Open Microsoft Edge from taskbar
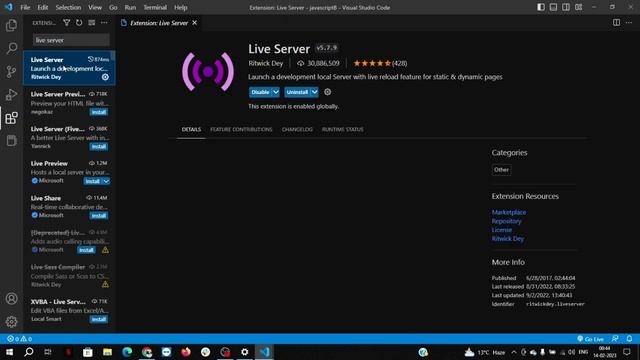The image size is (640, 360). tap(127, 352)
